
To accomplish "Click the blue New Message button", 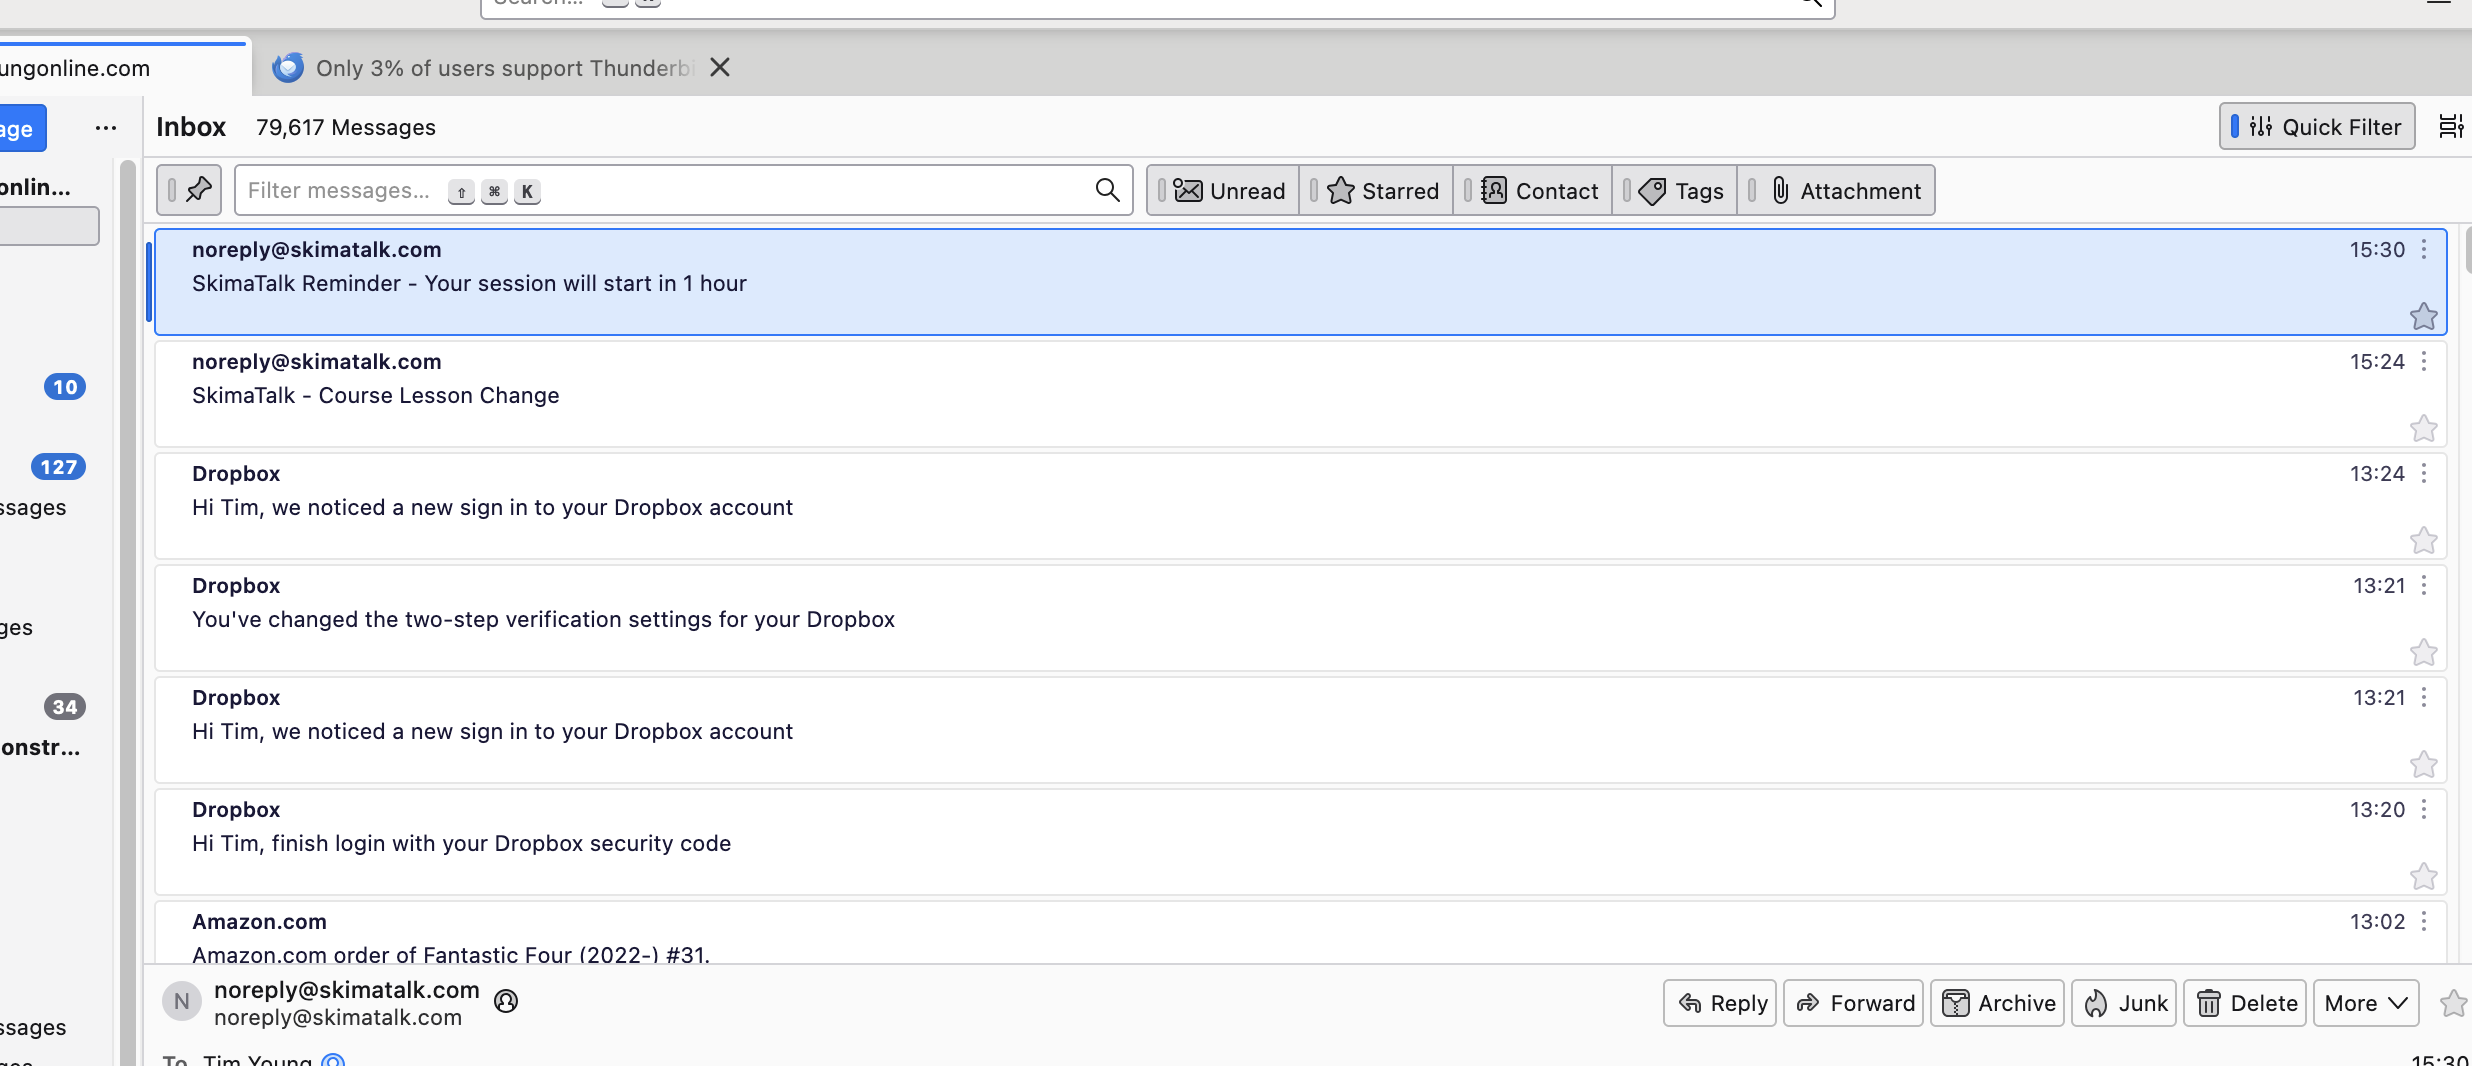I will point(22,128).
